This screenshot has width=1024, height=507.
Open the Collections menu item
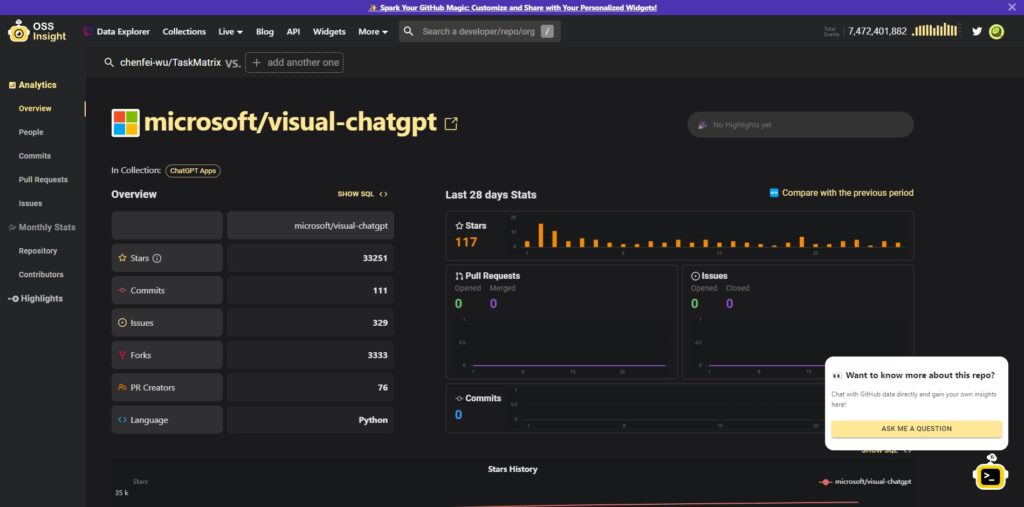coord(184,31)
